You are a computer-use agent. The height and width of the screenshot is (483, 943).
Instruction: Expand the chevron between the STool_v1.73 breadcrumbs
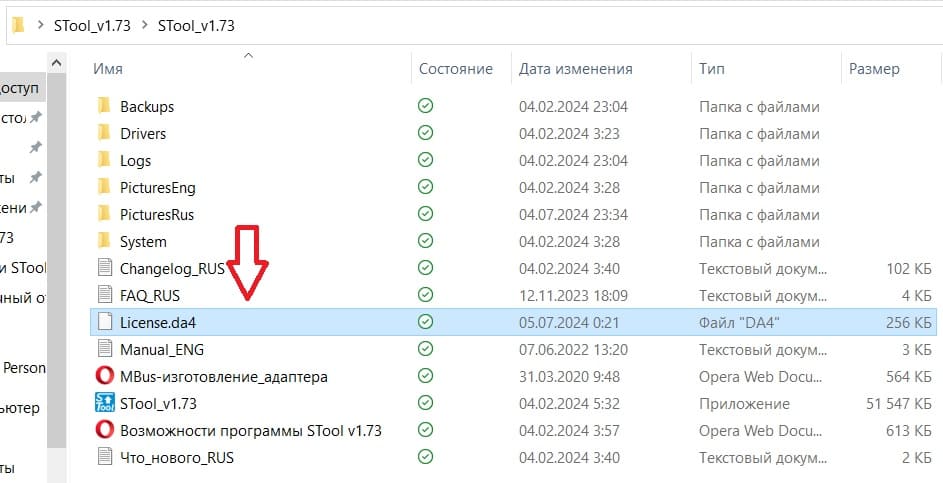[x=144, y=25]
